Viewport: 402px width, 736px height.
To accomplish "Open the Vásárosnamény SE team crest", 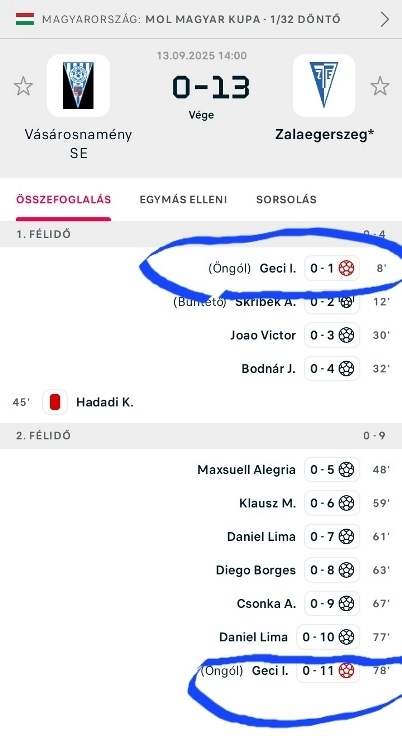I will (x=78, y=85).
